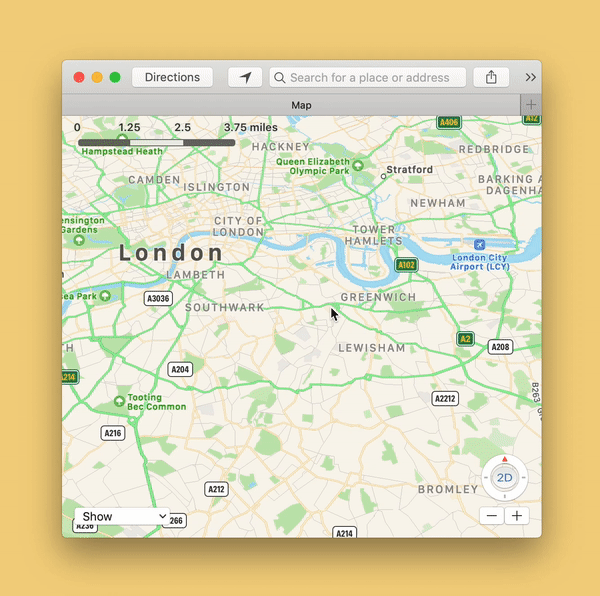Screen dimensions: 600x596
Task: Click the London City Airport icon
Action: 479,244
